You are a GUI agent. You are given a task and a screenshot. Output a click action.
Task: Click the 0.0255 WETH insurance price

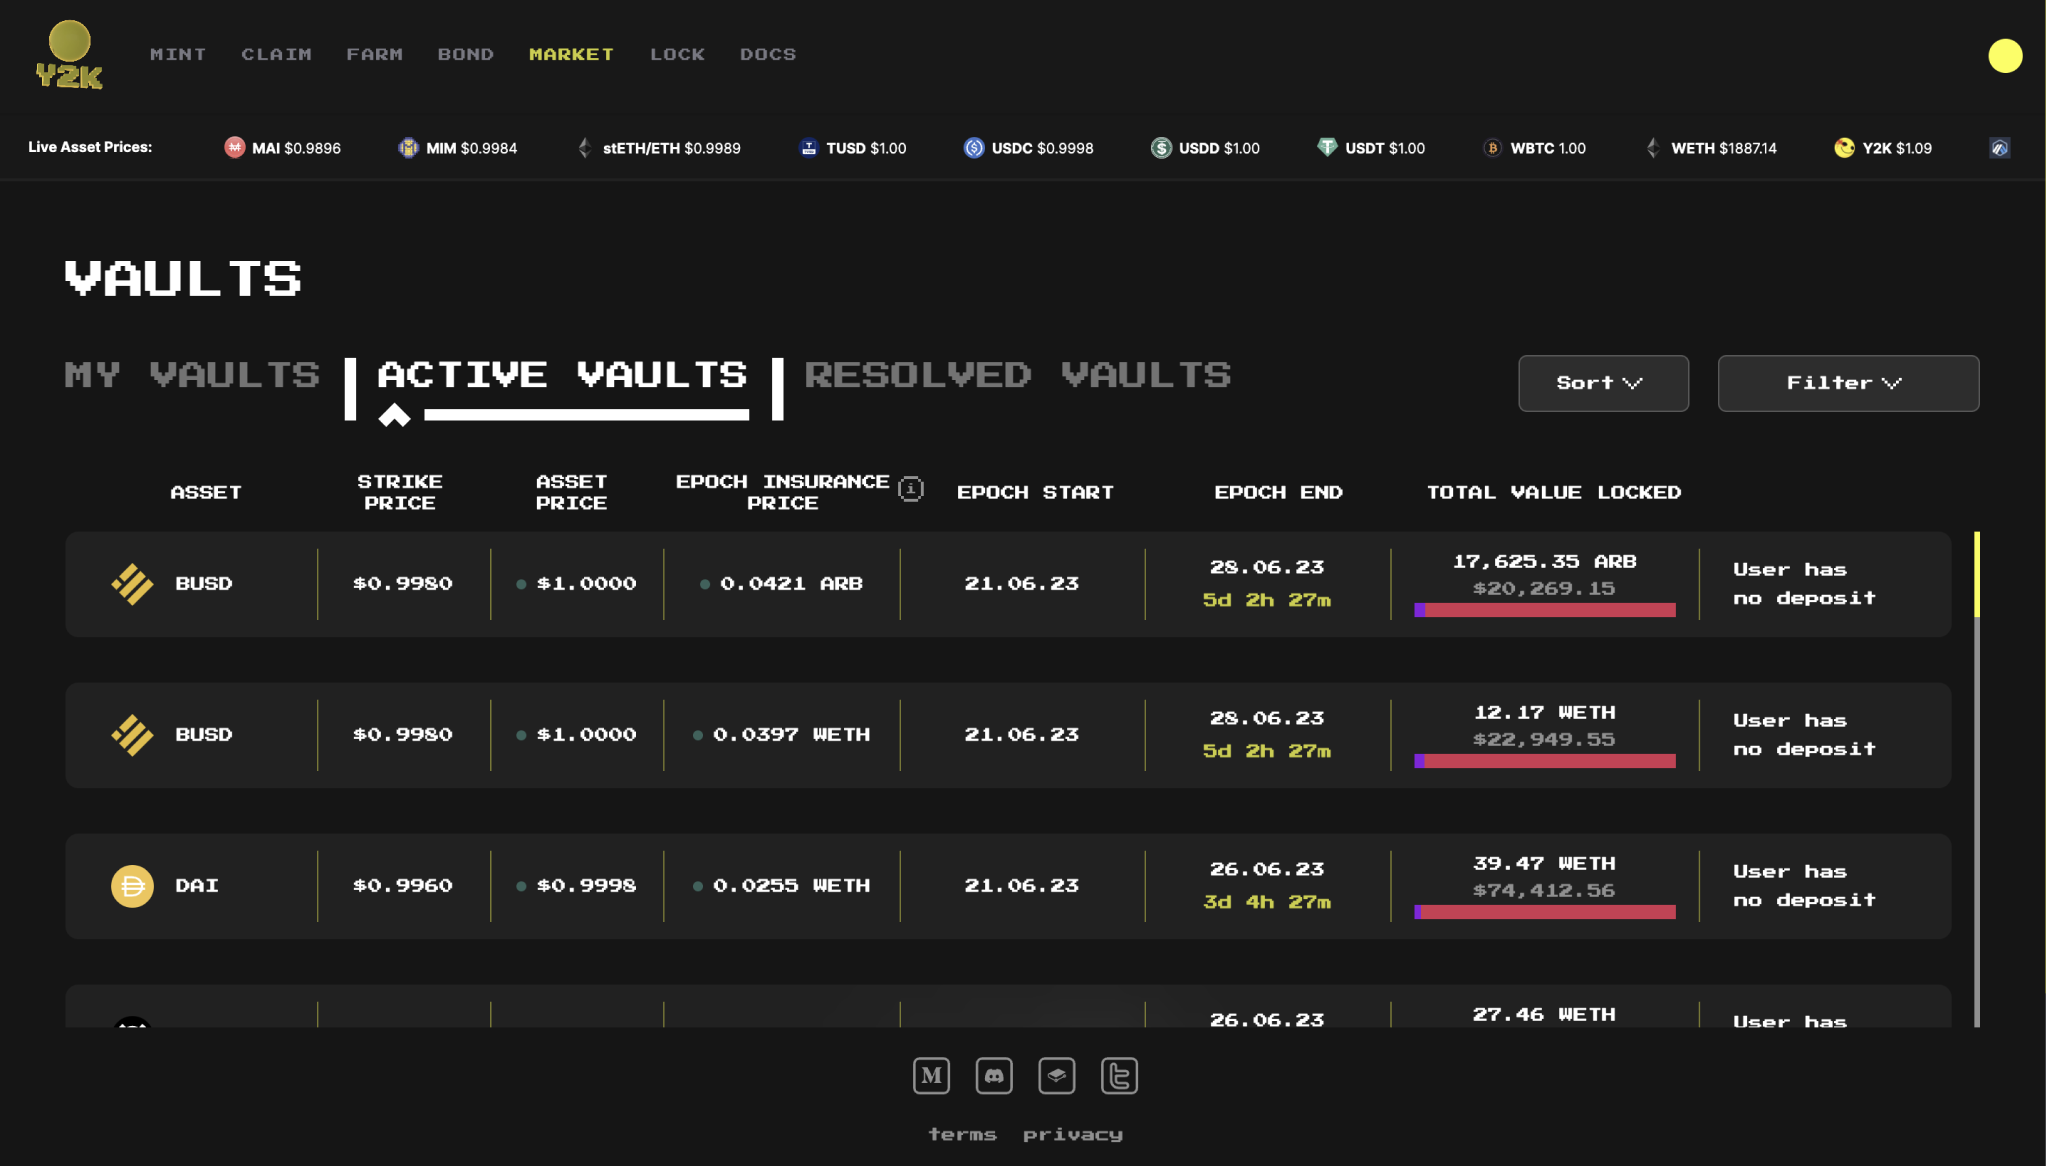pyautogui.click(x=790, y=886)
